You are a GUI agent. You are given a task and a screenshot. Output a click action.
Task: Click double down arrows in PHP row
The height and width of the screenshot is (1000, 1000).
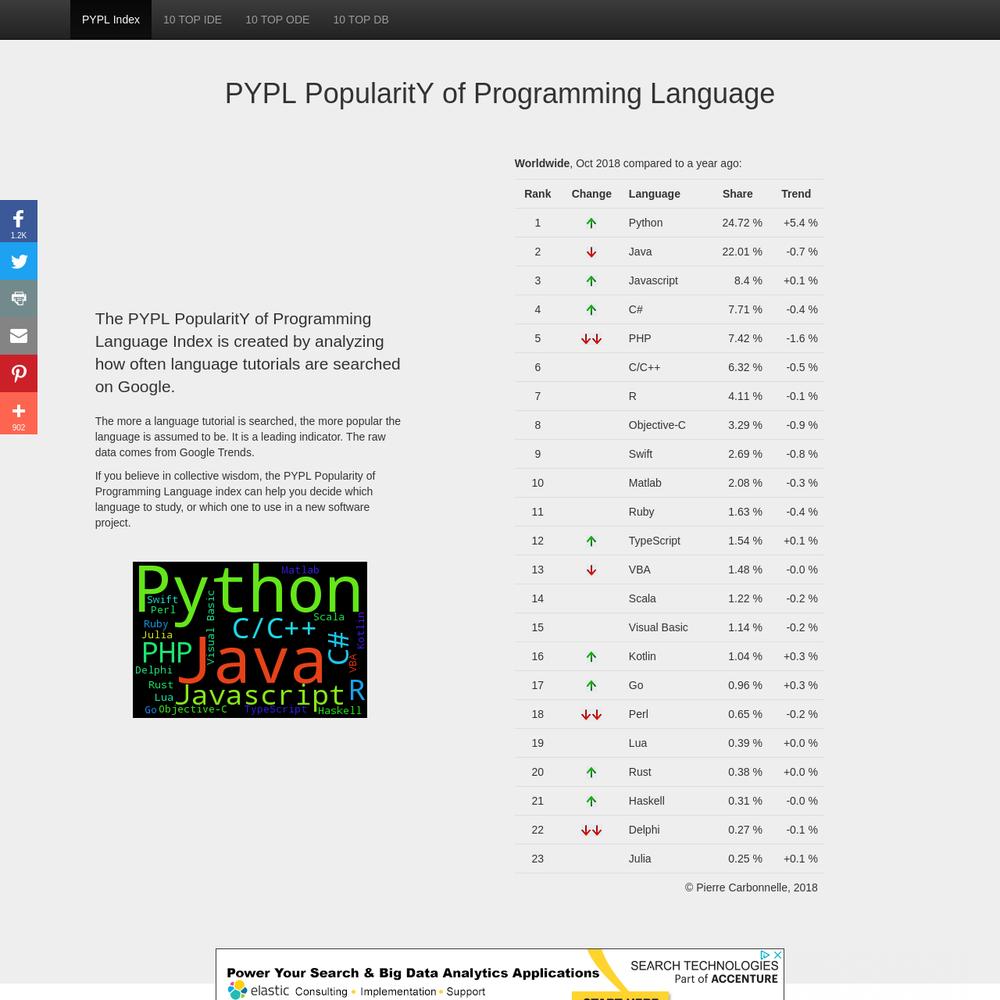[x=591, y=339]
